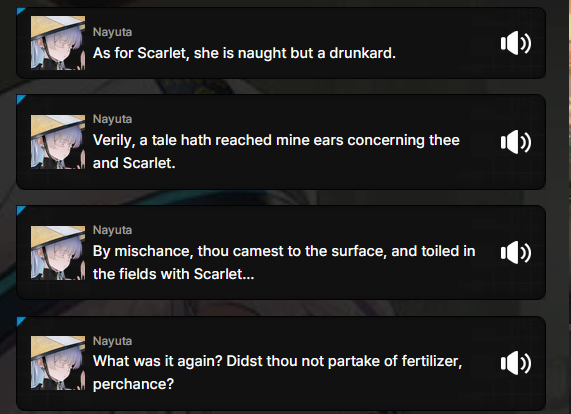Select the 'concerning thee and Scarlet' dialogue text
Screen dimensions: 571x414
point(276,151)
